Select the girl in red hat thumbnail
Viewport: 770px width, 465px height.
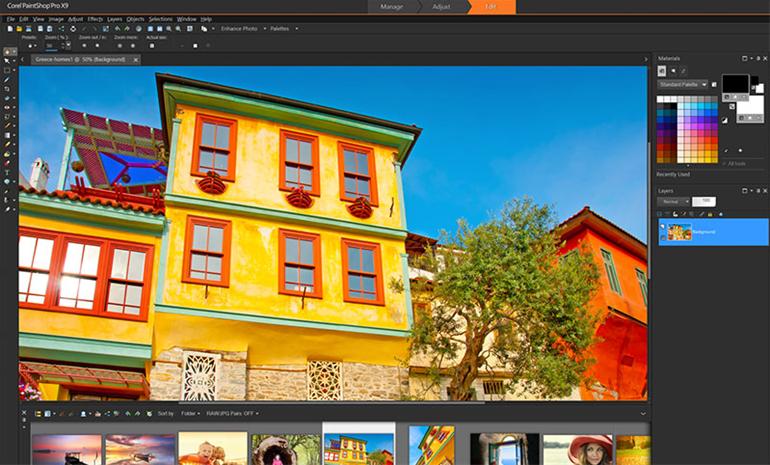pos(576,449)
